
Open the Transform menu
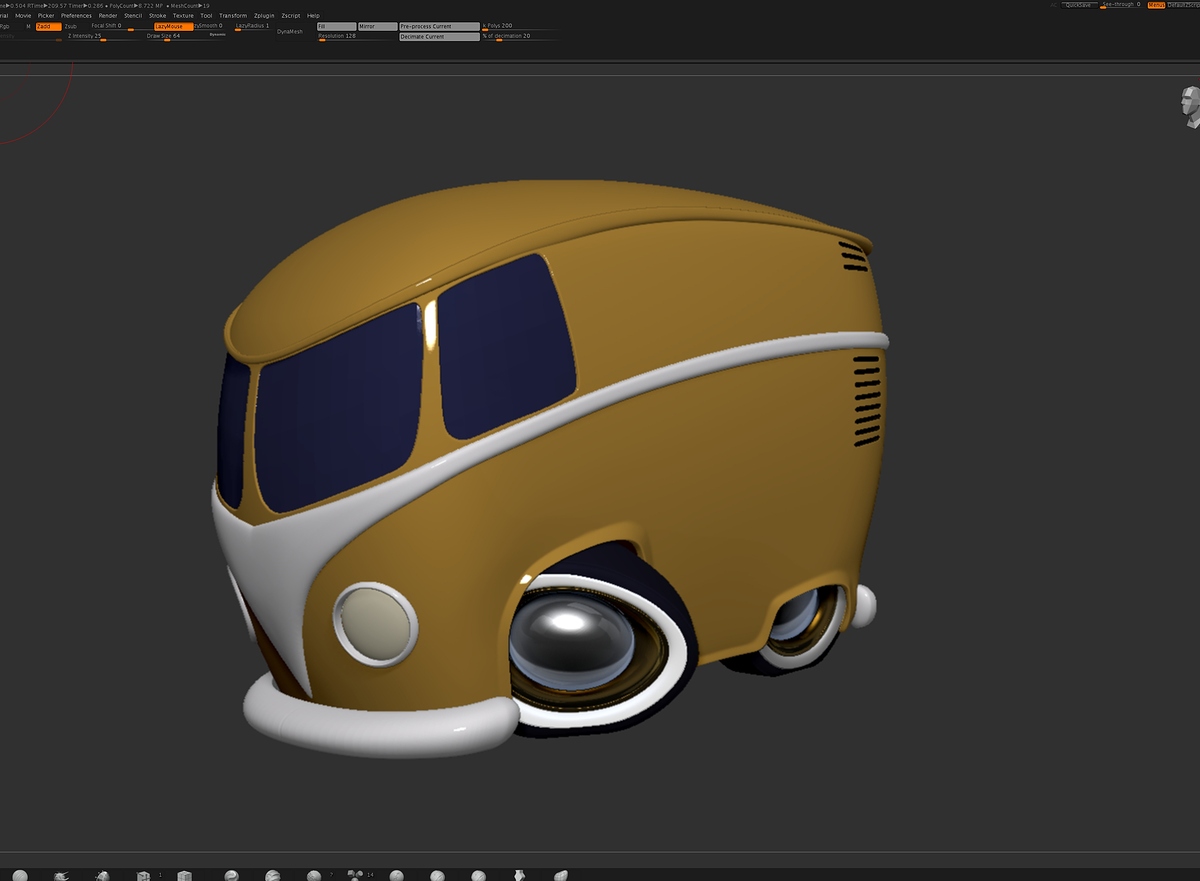click(x=233, y=16)
